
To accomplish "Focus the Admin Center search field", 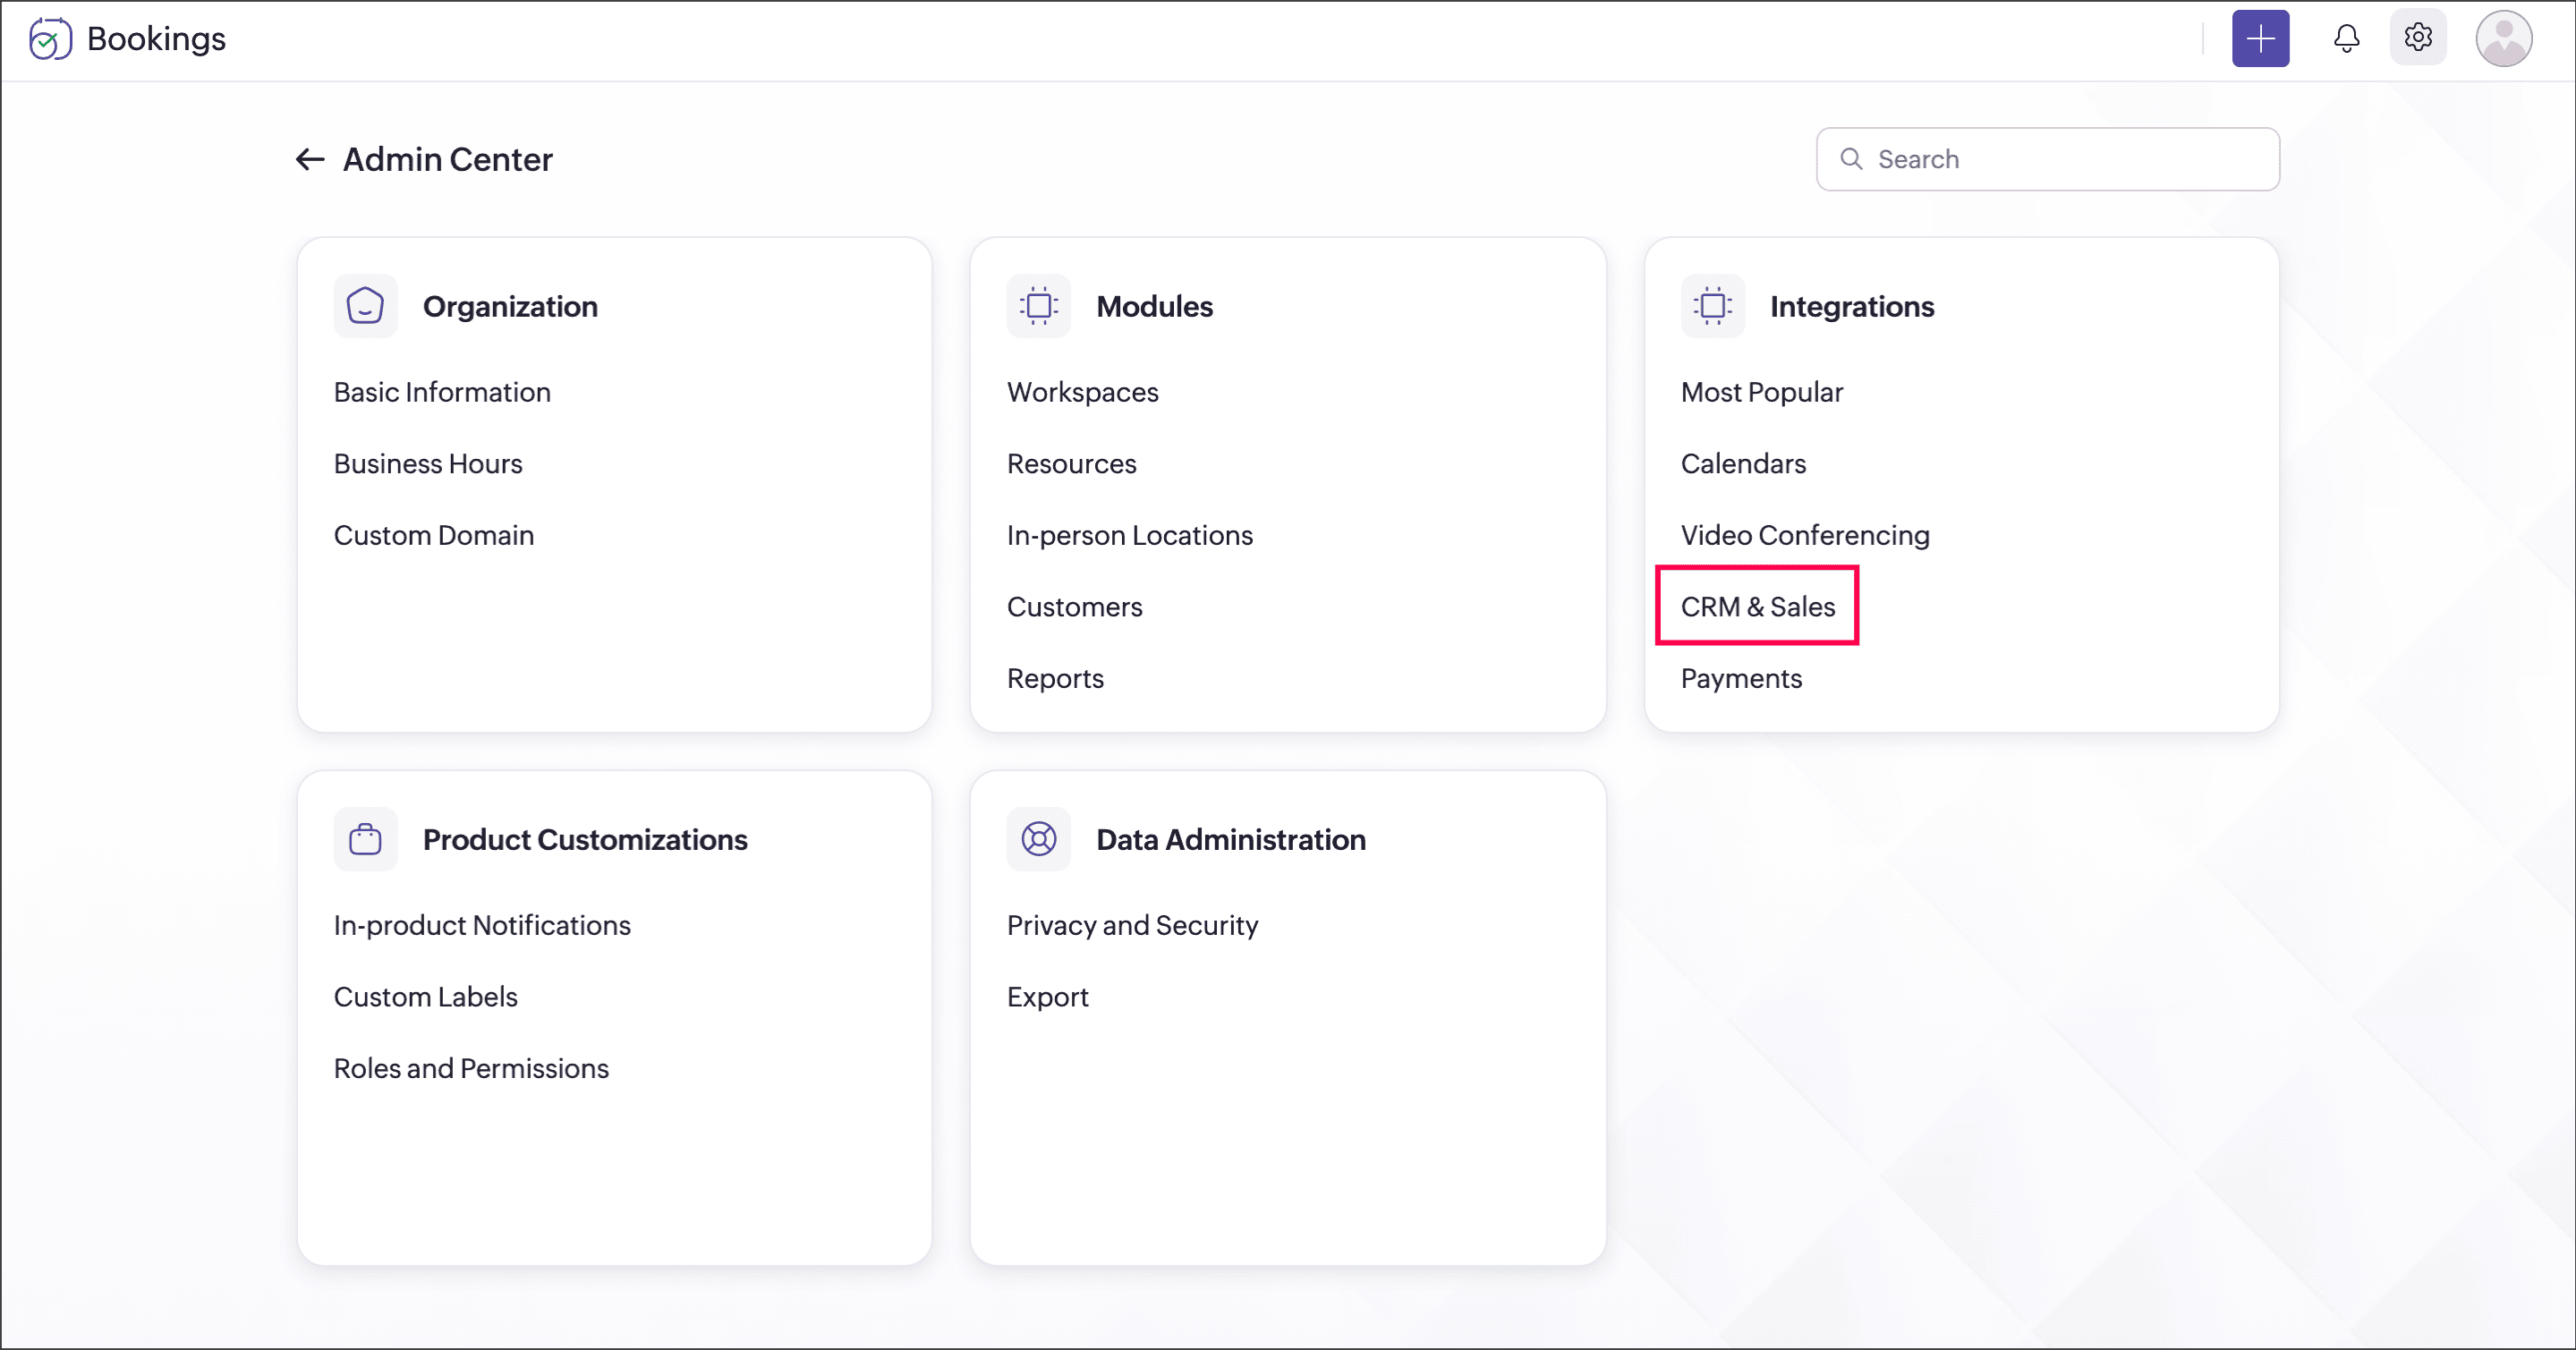I will pyautogui.click(x=2060, y=159).
